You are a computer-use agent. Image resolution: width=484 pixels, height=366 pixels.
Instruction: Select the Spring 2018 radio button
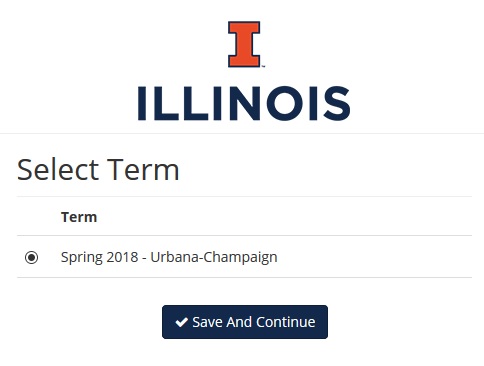[x=31, y=257]
